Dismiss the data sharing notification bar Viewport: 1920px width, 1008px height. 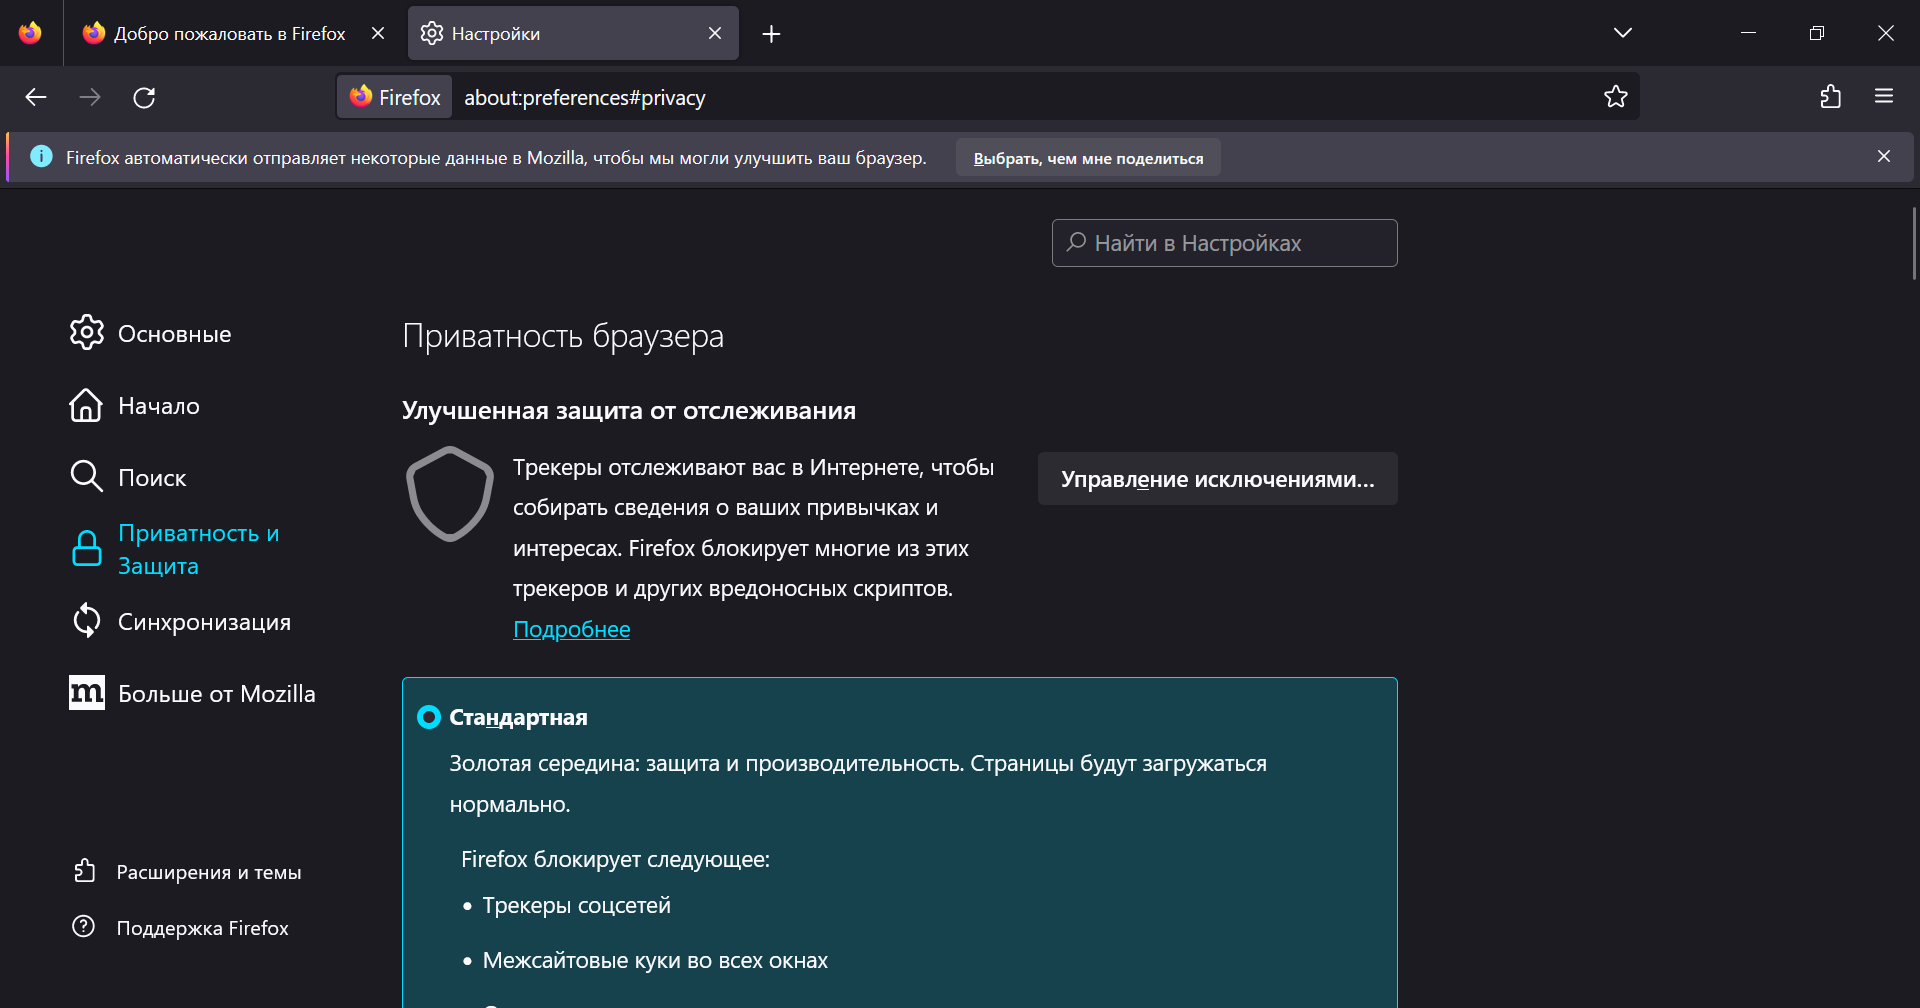tap(1883, 156)
